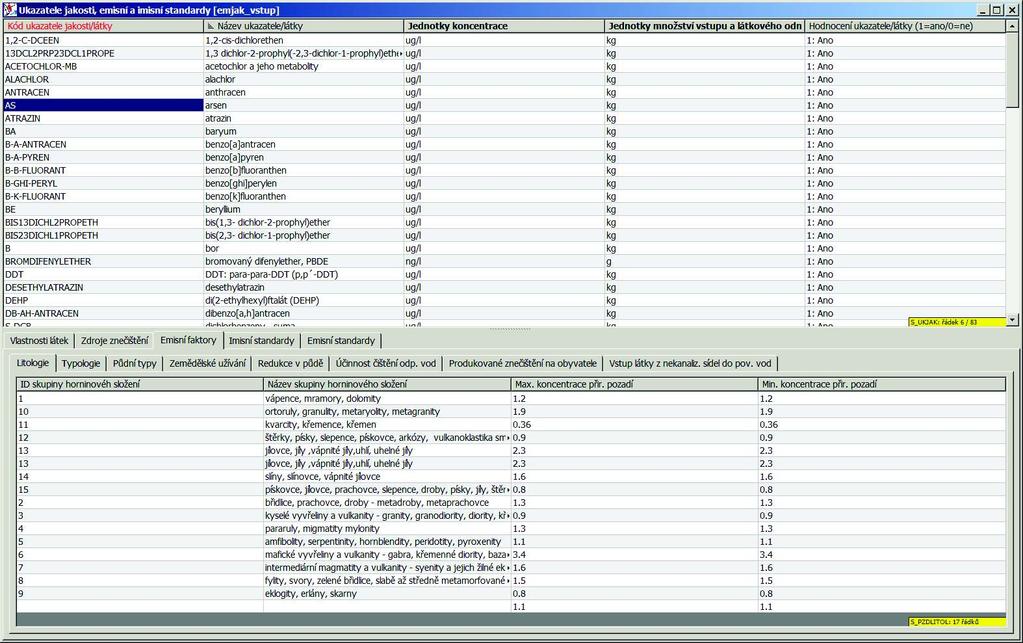1023x643 pixels.
Task: Switch to the Typologie sub-tab
Action: pyautogui.click(x=81, y=363)
